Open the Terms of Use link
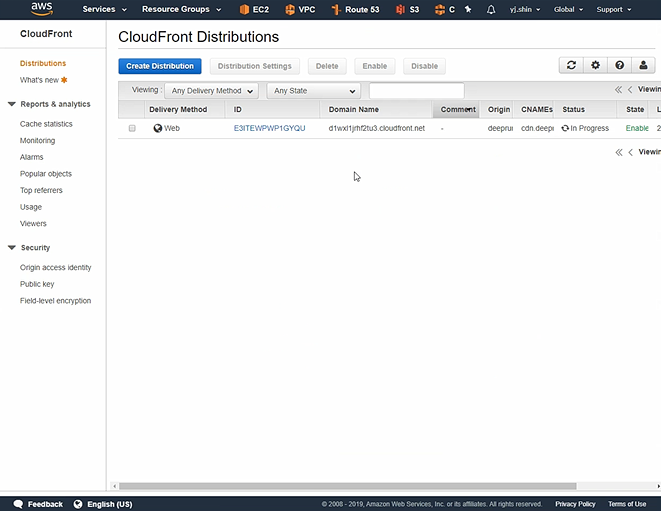This screenshot has width=661, height=511. pyautogui.click(x=627, y=504)
